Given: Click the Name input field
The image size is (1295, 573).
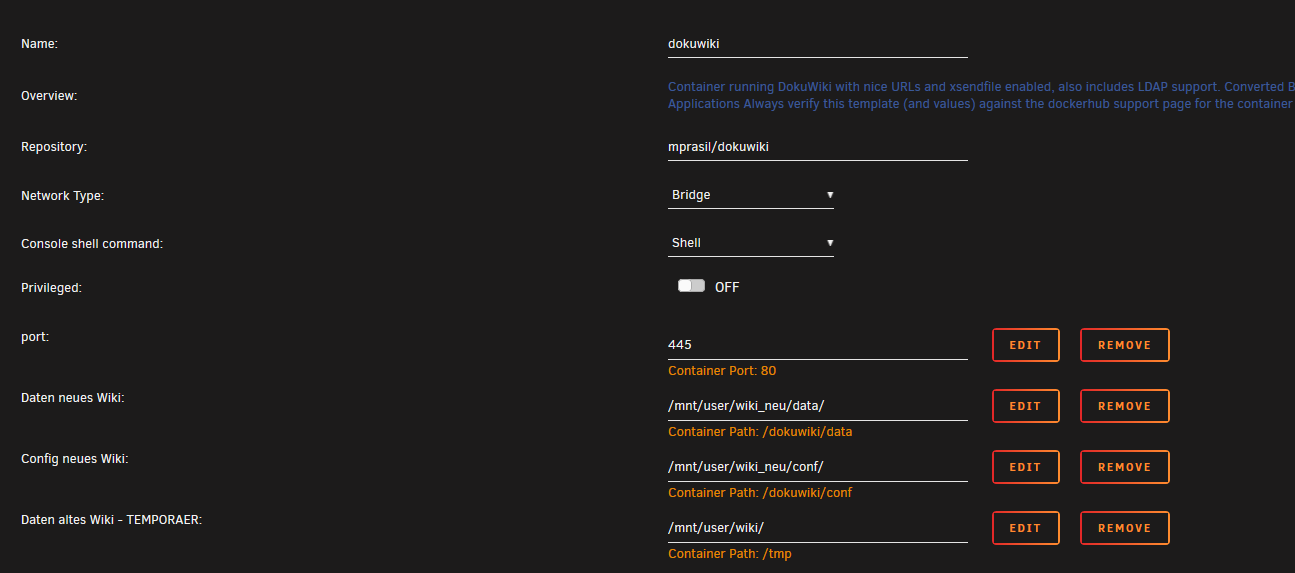Looking at the screenshot, I should tap(818, 44).
